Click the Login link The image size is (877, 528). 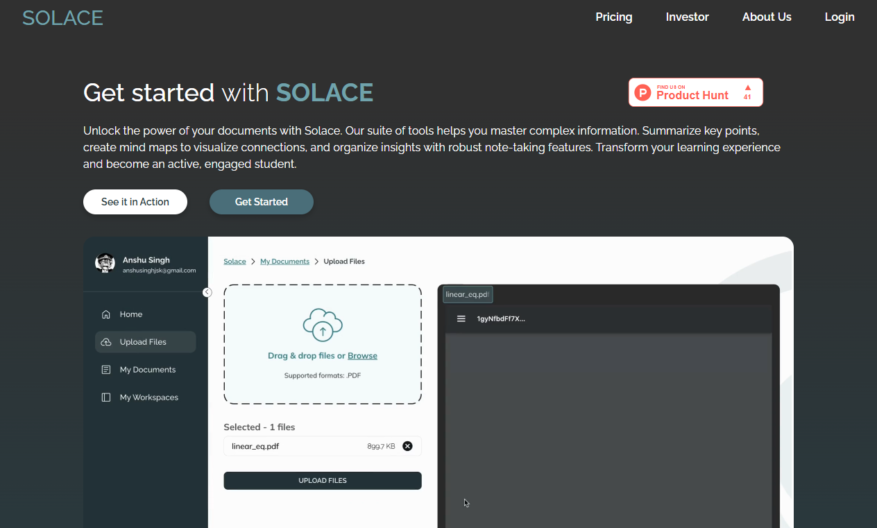point(839,17)
